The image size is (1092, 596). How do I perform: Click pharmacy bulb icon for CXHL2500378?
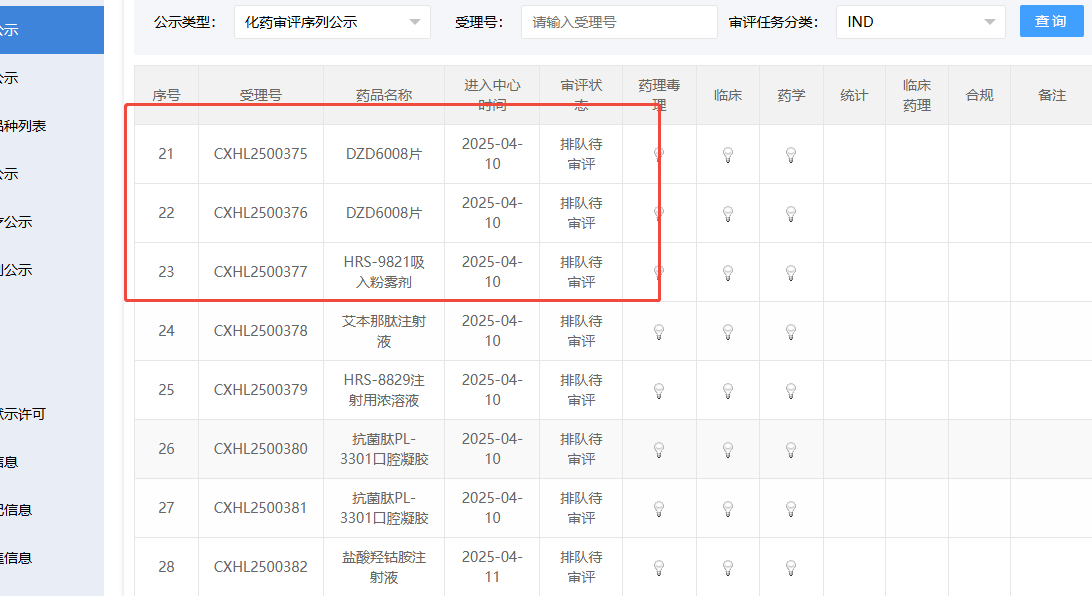(791, 332)
